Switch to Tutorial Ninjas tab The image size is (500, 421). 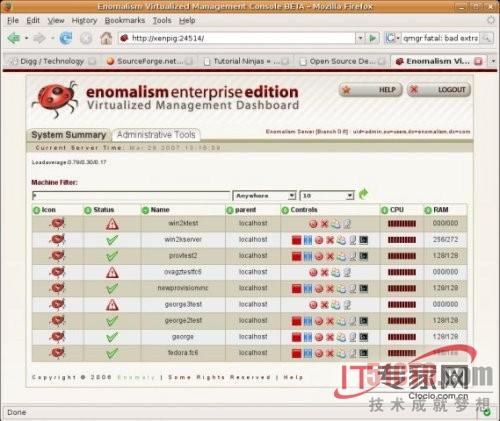(x=246, y=61)
